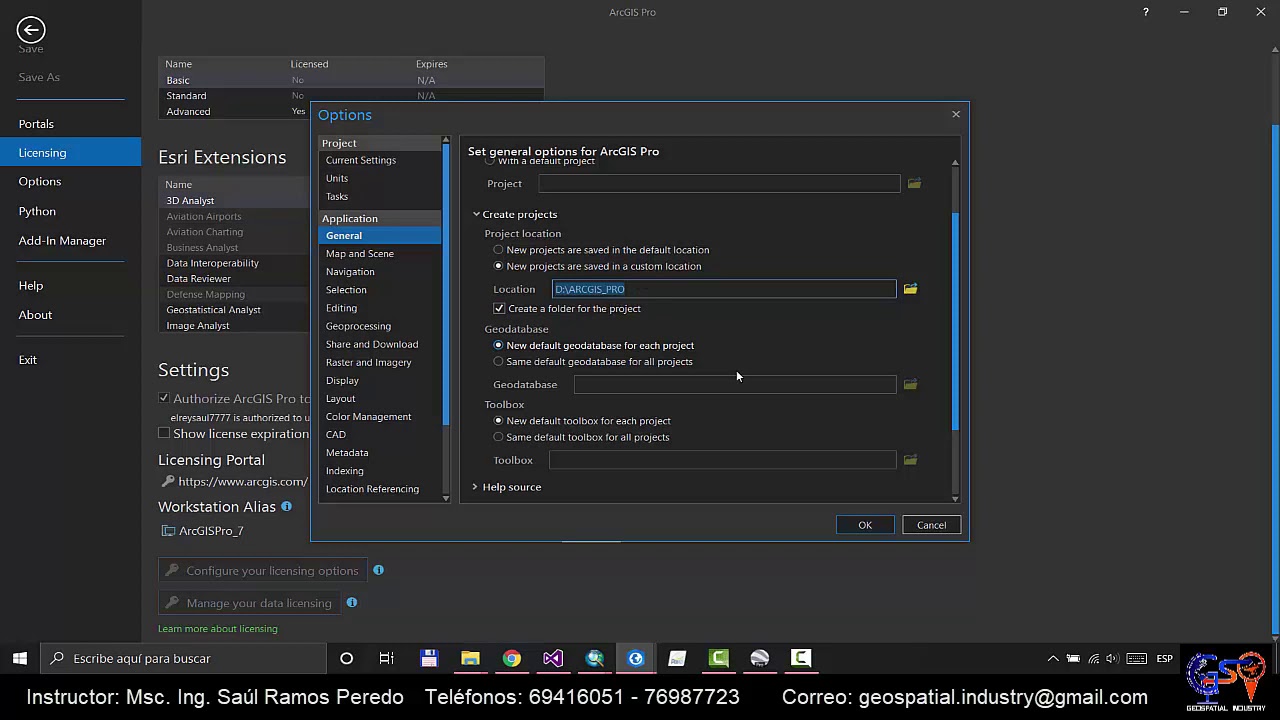The height and width of the screenshot is (720, 1280).
Task: Confirm options with OK button
Action: 865,525
